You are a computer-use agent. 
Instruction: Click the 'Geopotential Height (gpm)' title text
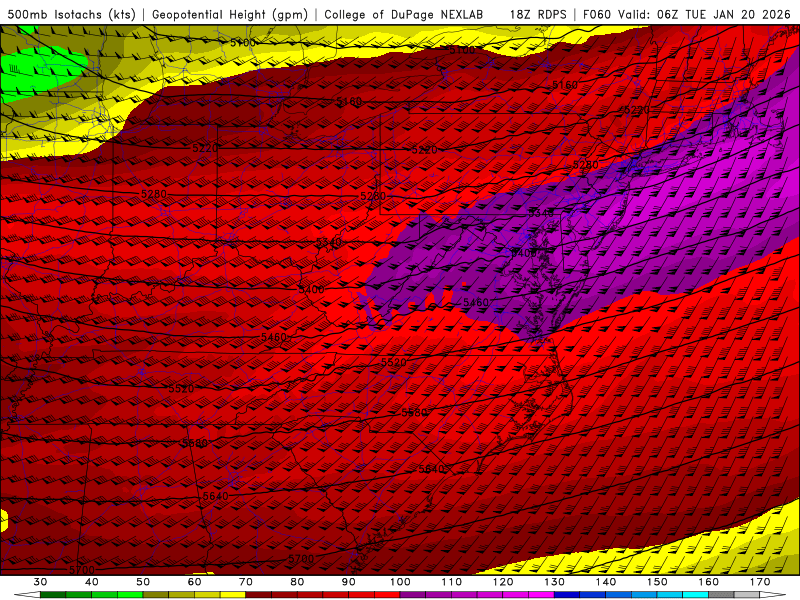230,15
